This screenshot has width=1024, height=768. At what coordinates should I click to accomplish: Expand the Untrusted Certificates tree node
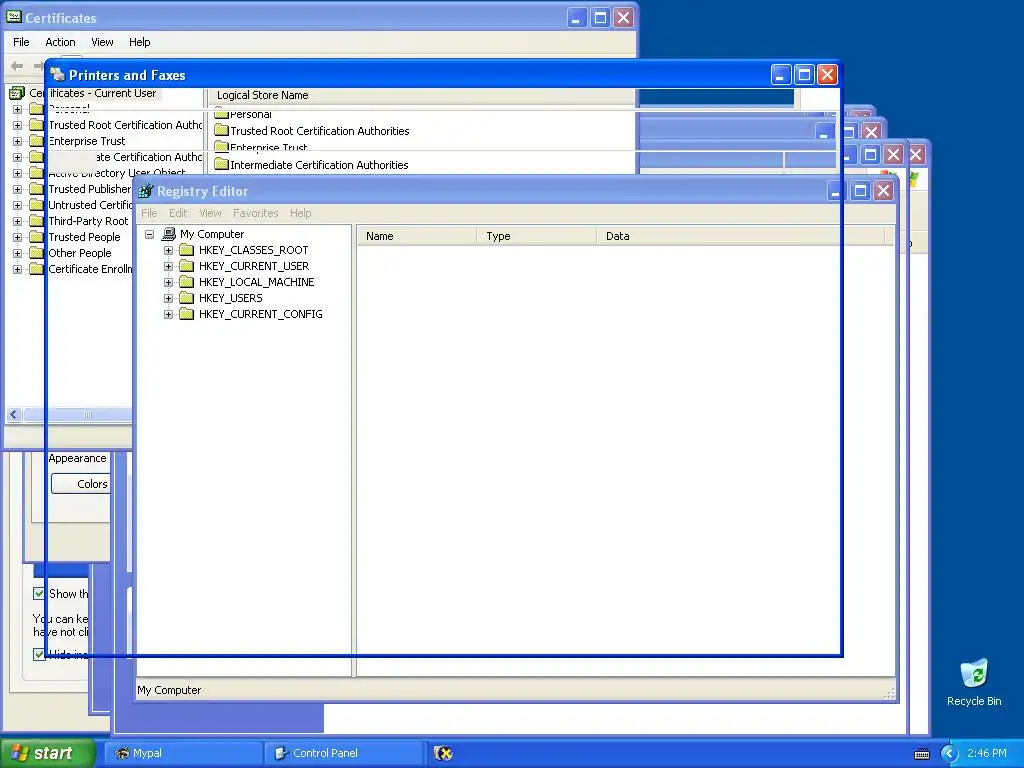pos(18,205)
